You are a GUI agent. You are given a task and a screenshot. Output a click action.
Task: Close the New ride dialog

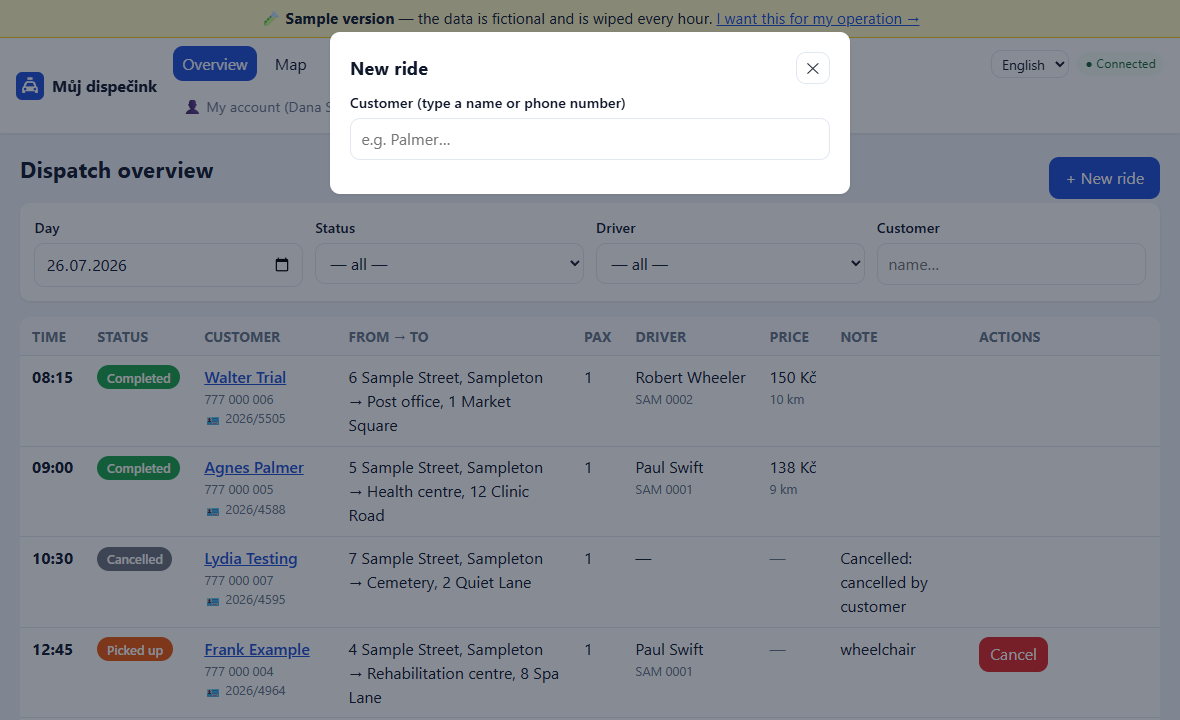813,68
